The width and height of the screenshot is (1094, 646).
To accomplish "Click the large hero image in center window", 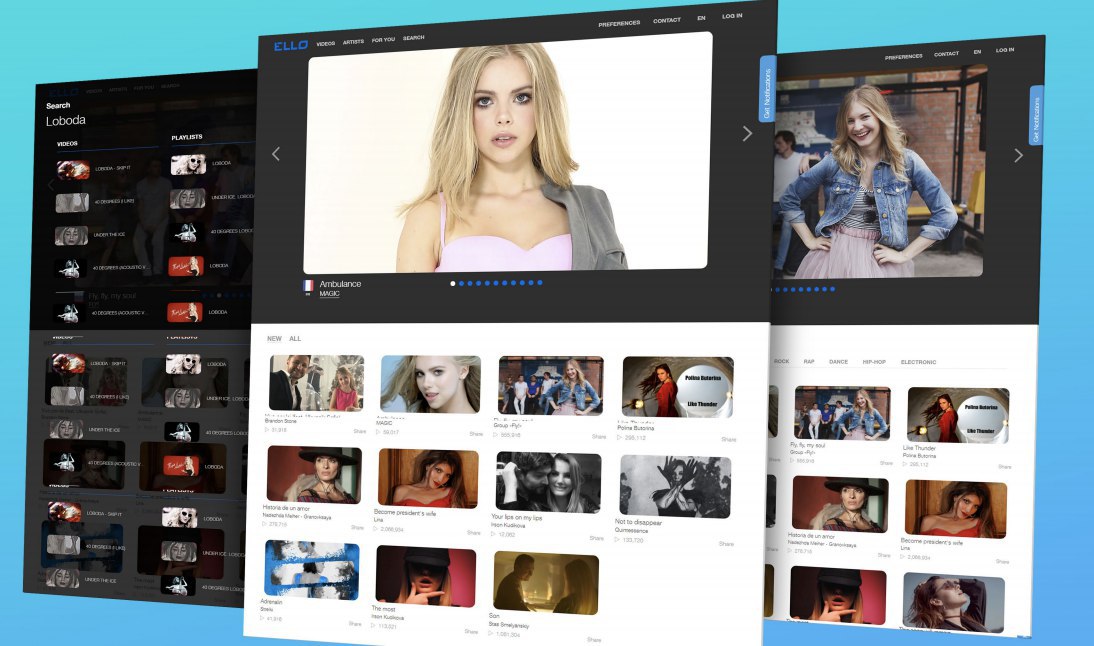I will (508, 153).
